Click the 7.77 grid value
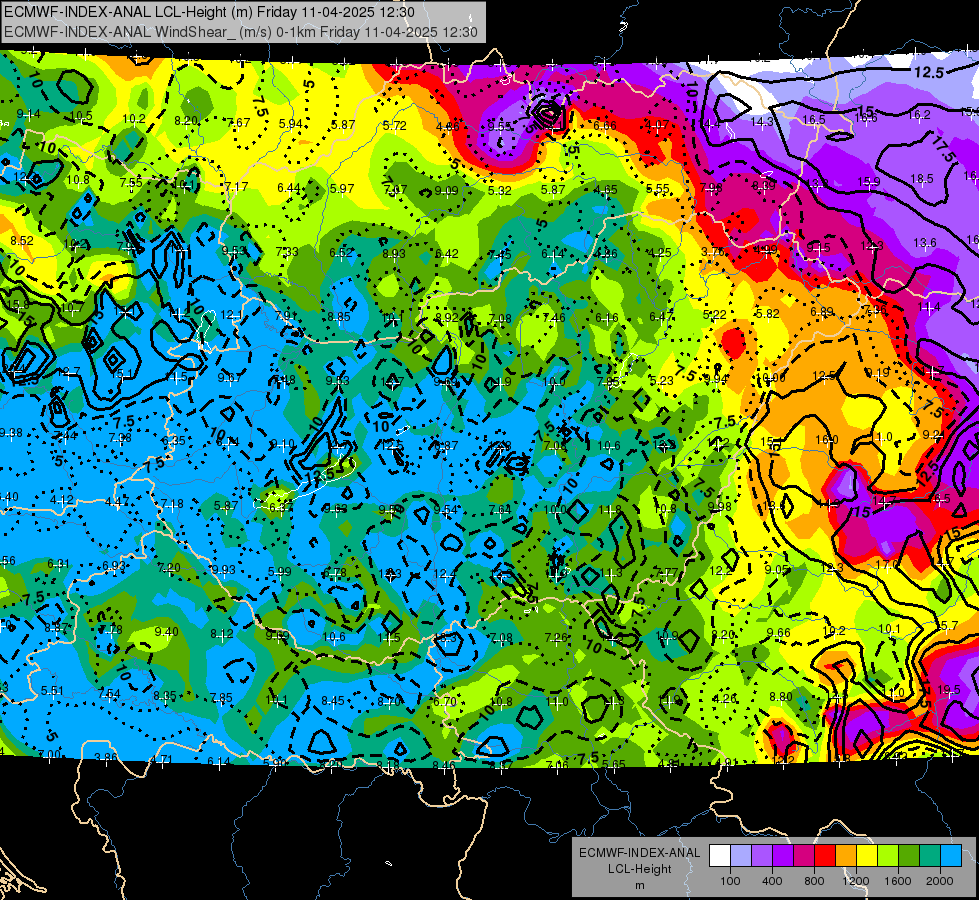This screenshot has width=979, height=900. point(666,572)
